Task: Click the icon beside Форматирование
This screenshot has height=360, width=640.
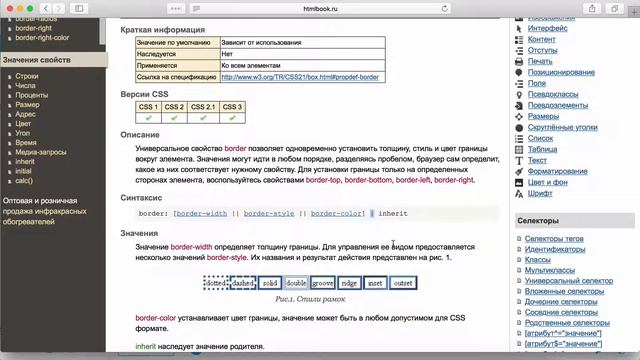Action: [519, 172]
